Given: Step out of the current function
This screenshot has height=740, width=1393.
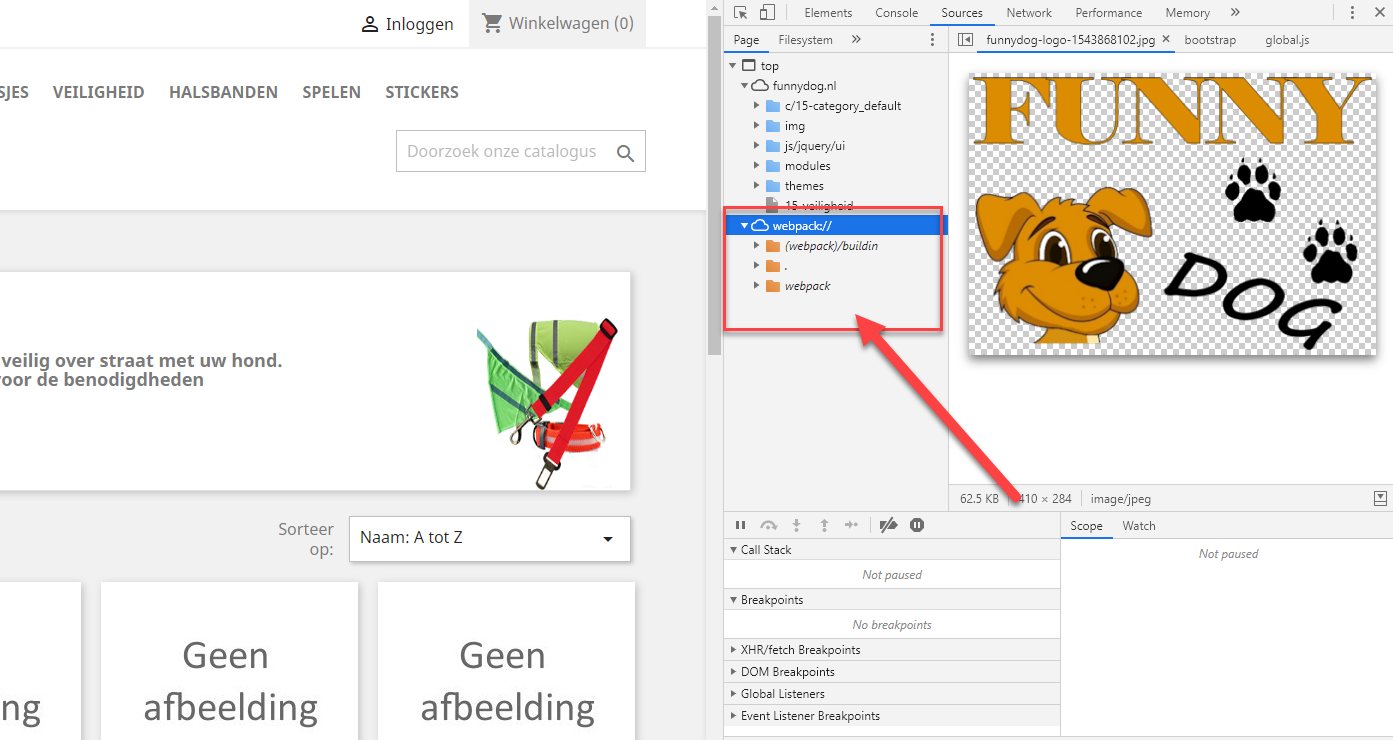Looking at the screenshot, I should click(824, 525).
